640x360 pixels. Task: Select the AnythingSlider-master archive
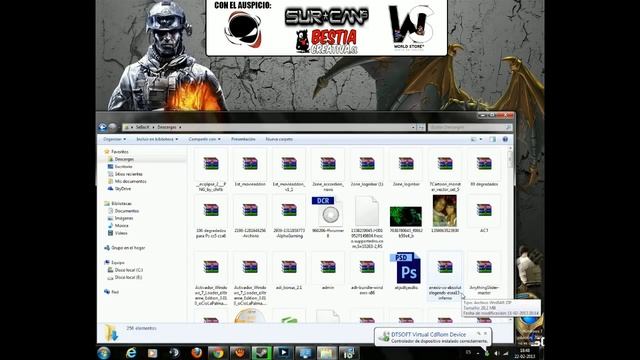pos(484,273)
